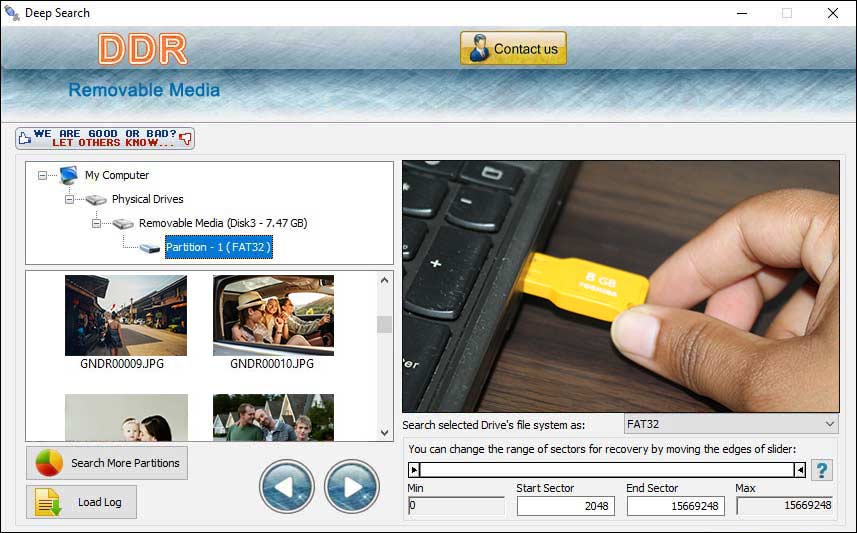Image resolution: width=857 pixels, height=533 pixels.
Task: Click the thumbnail list scrollbar thumb
Action: tap(384, 324)
